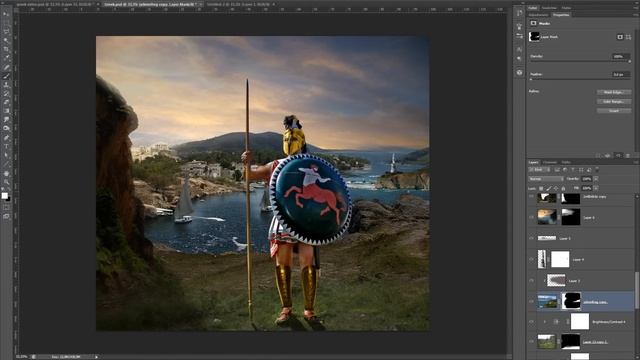Hide Brightness/Contrast 4 adjustment layer
The width and height of the screenshot is (640, 360).
coord(531,322)
